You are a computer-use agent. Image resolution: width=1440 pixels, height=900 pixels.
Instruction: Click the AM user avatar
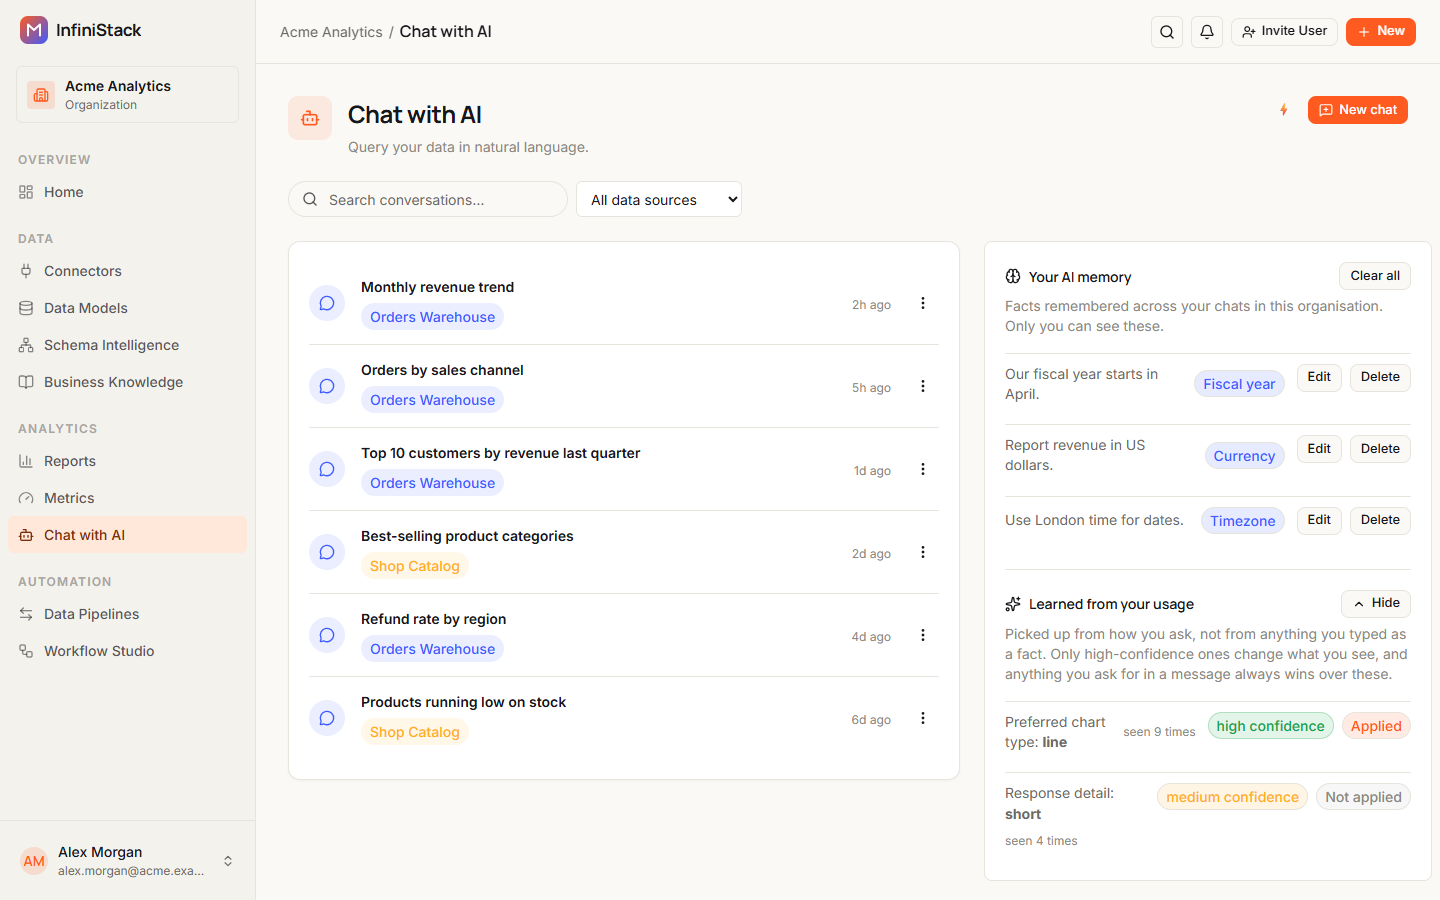click(34, 861)
